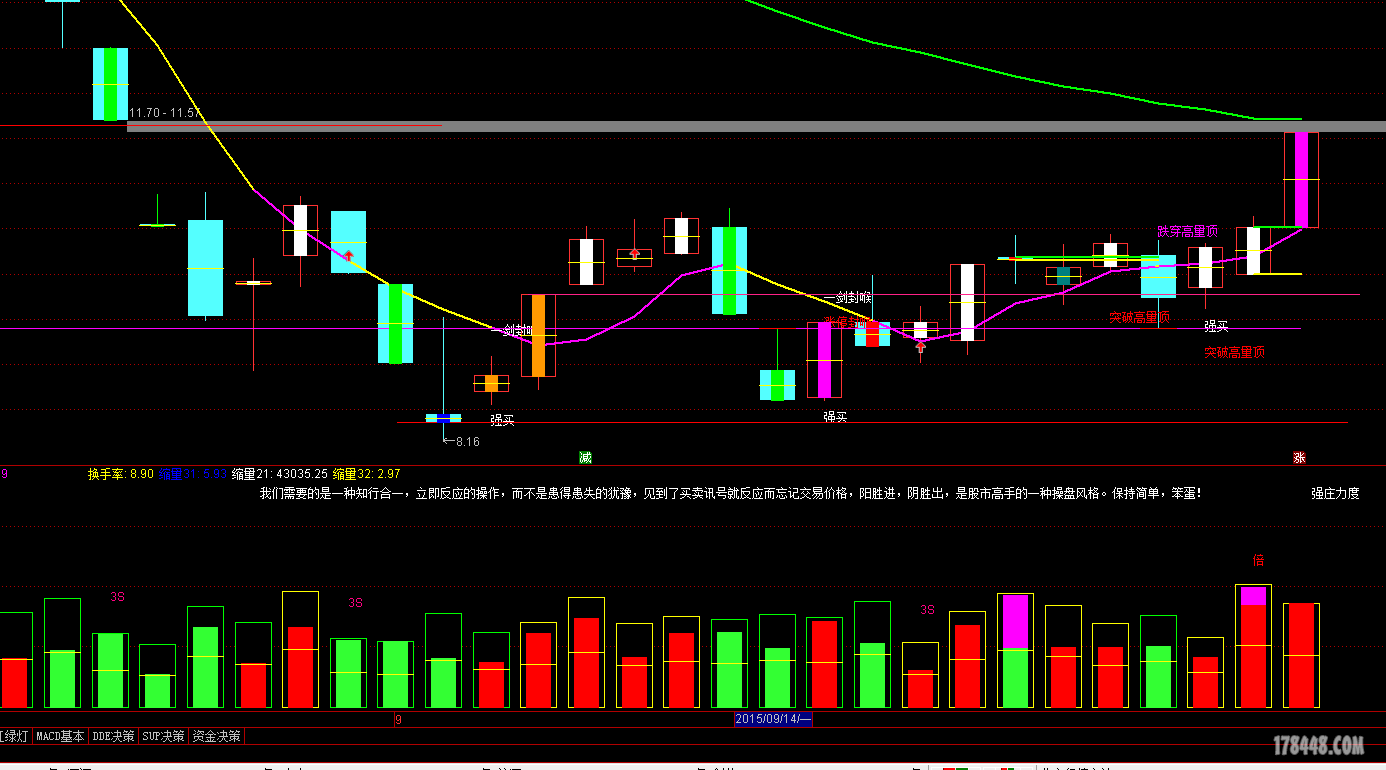This screenshot has width=1386, height=770.
Task: Click the 8.16 low price label
Action: [461, 441]
